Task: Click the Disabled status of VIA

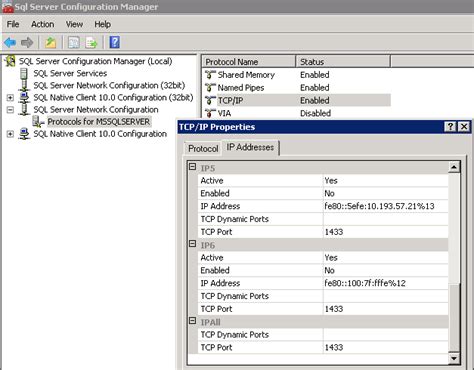Action: pyautogui.click(x=315, y=113)
